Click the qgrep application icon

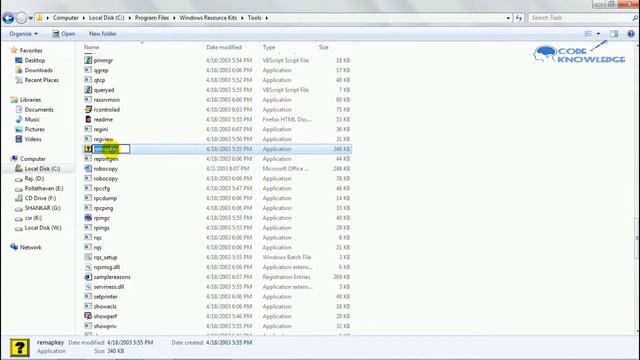point(88,70)
